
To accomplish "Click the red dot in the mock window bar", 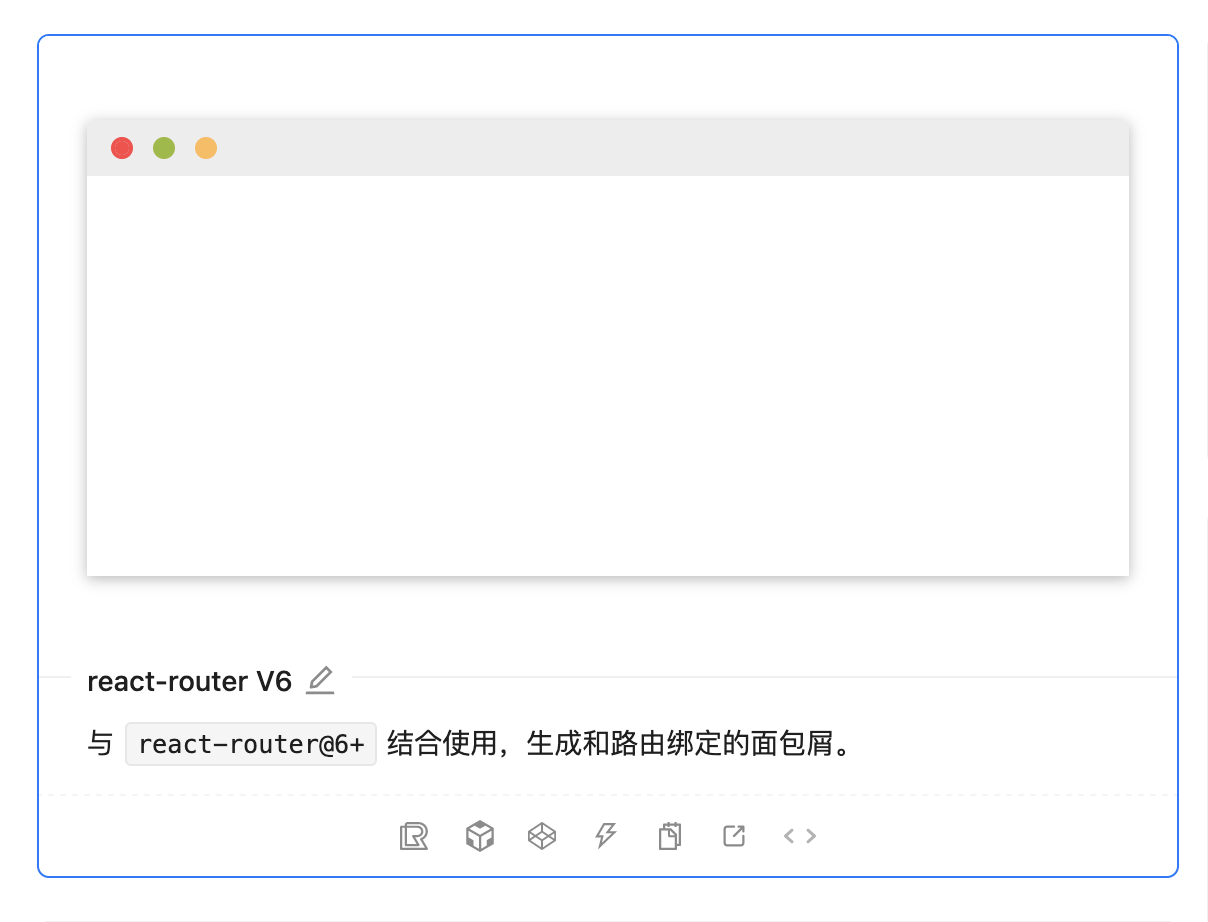I will tap(121, 148).
